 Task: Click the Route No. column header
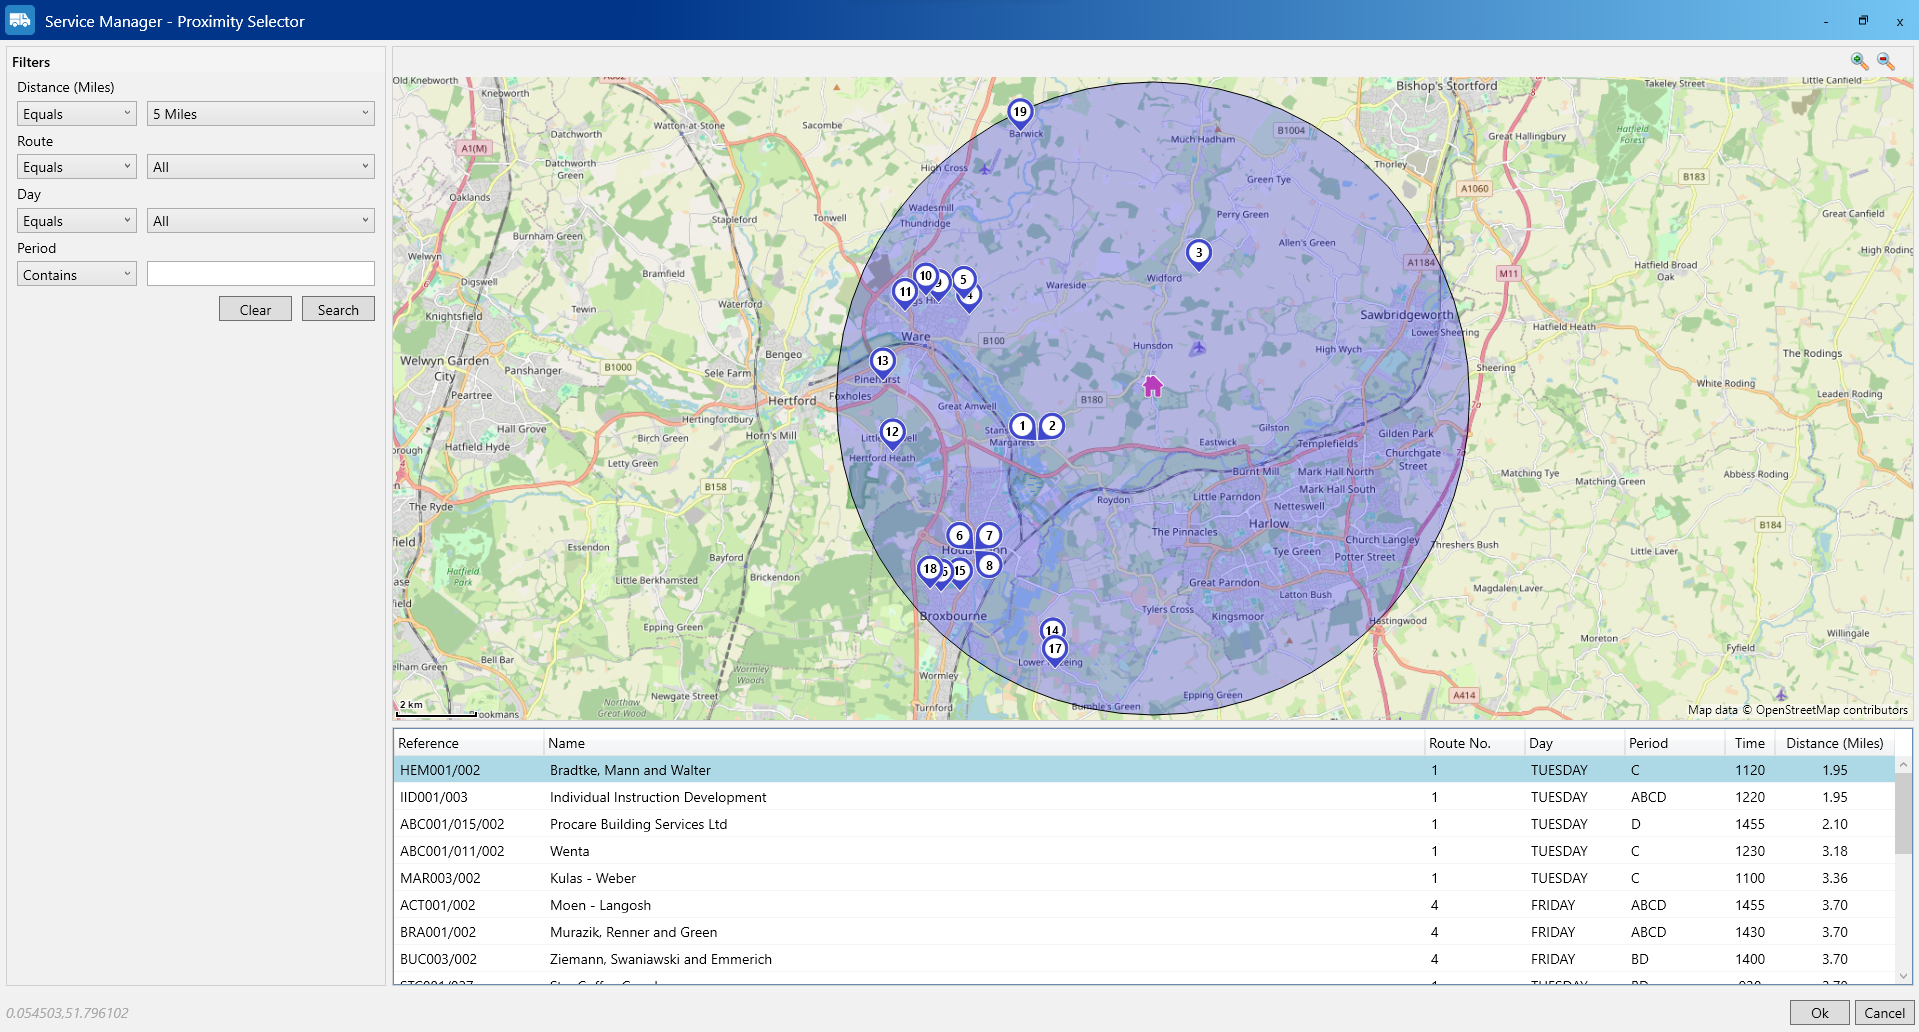point(1459,743)
